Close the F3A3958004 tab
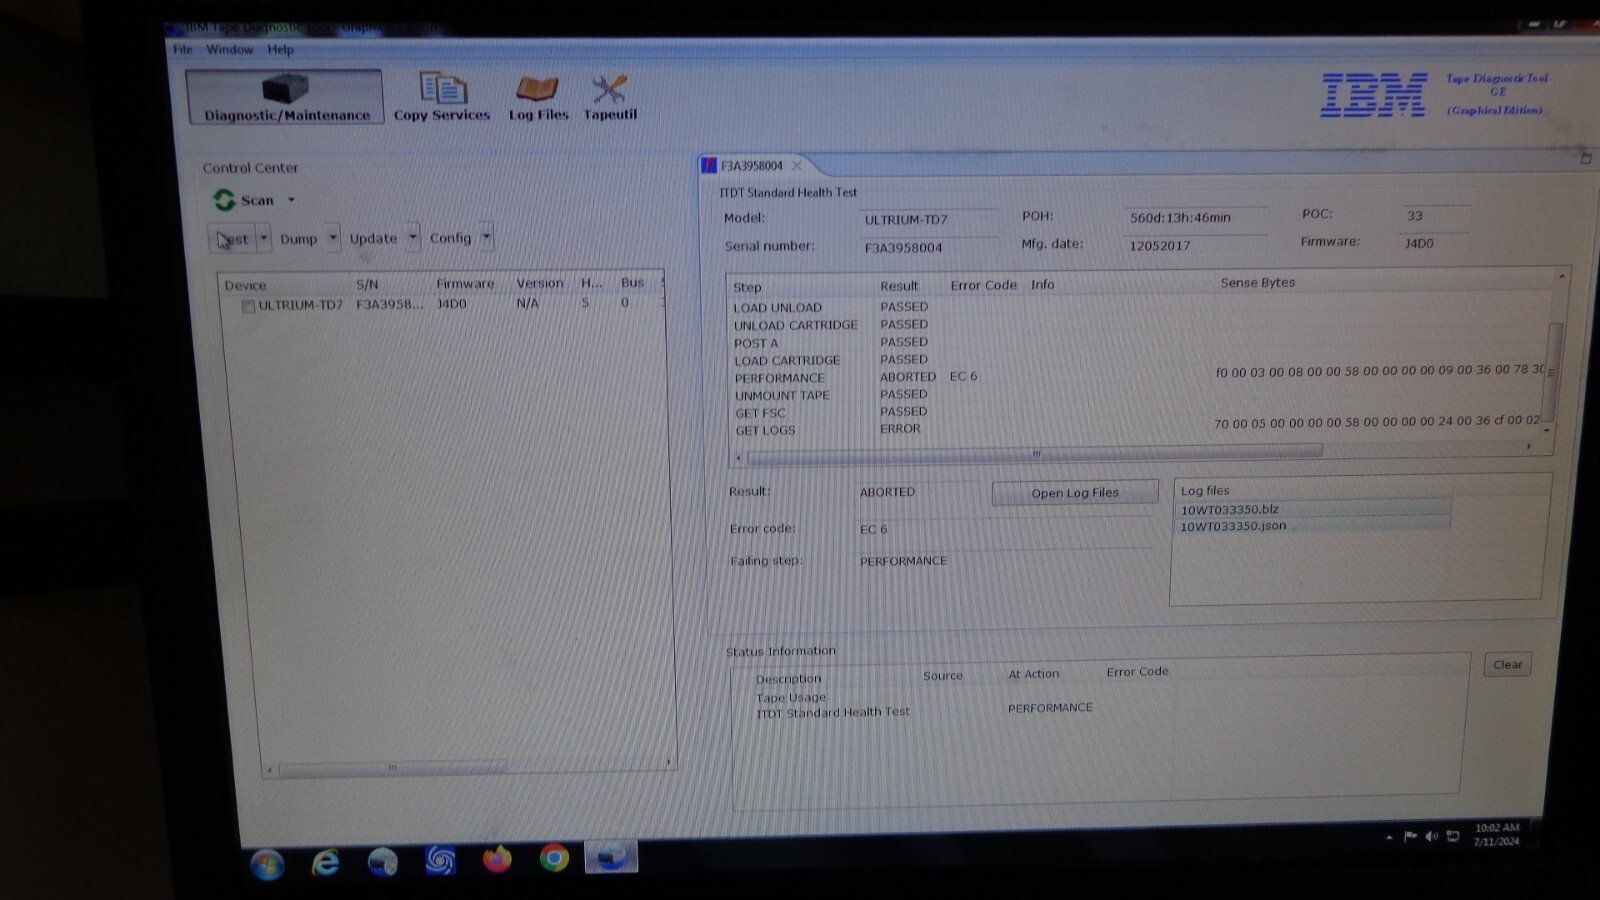This screenshot has height=900, width=1600. click(797, 166)
